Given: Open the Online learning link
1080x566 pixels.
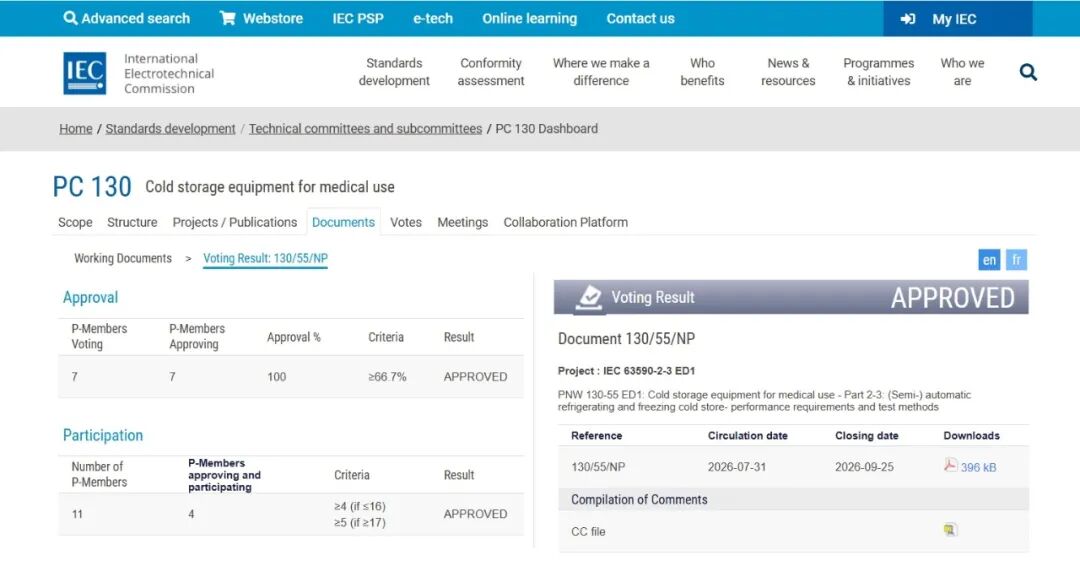Looking at the screenshot, I should click(530, 19).
